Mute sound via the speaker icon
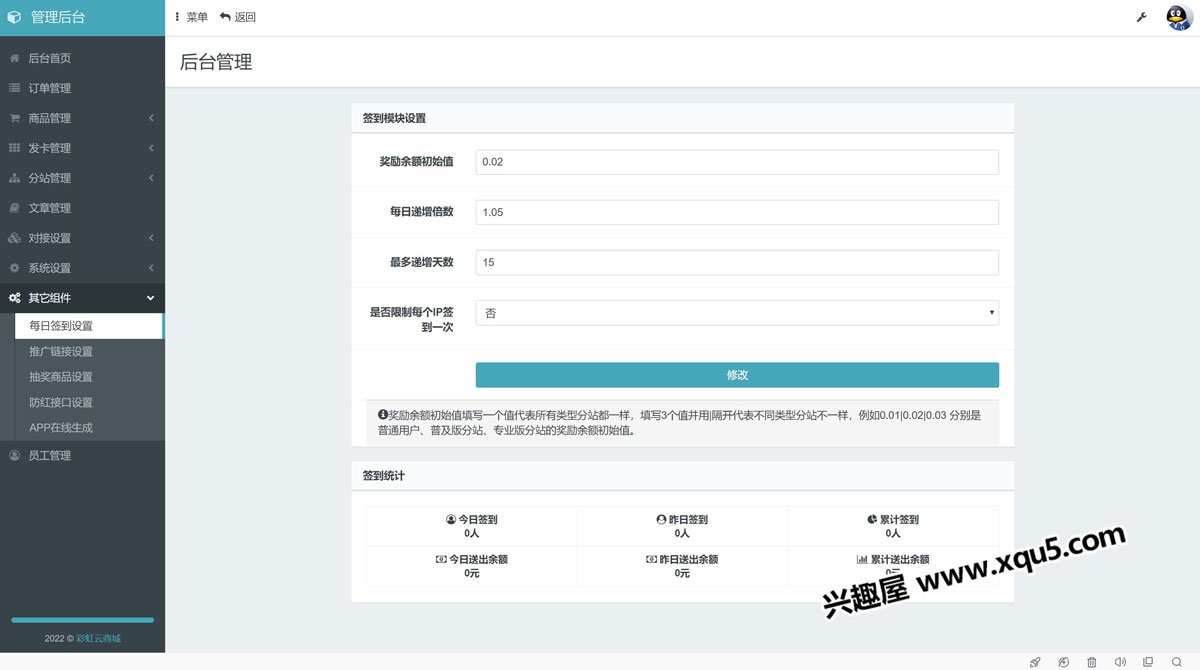 click(1120, 662)
